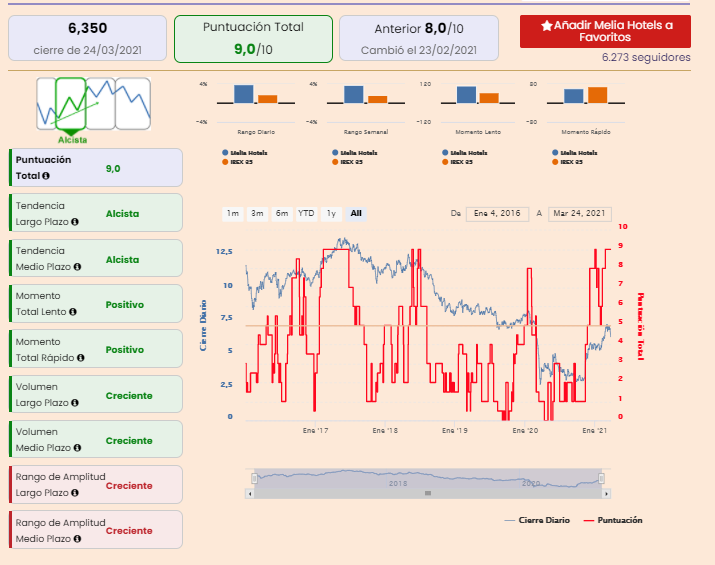This screenshot has height=565, width=715.
Task: Click the Momento Total Lento Positivo value
Action: [124, 305]
